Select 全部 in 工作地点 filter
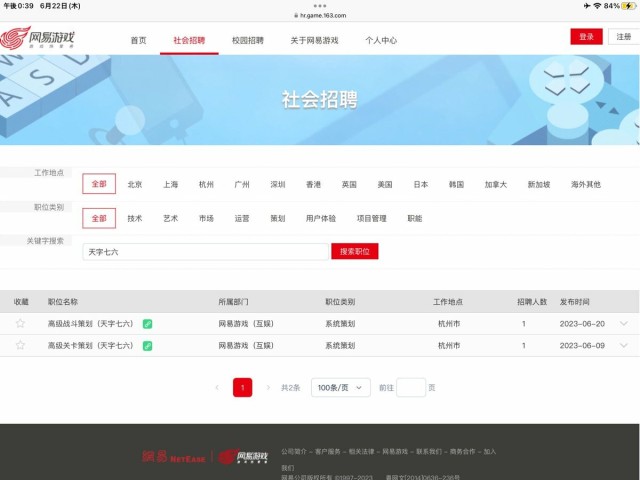Image resolution: width=640 pixels, height=480 pixels. point(99,184)
